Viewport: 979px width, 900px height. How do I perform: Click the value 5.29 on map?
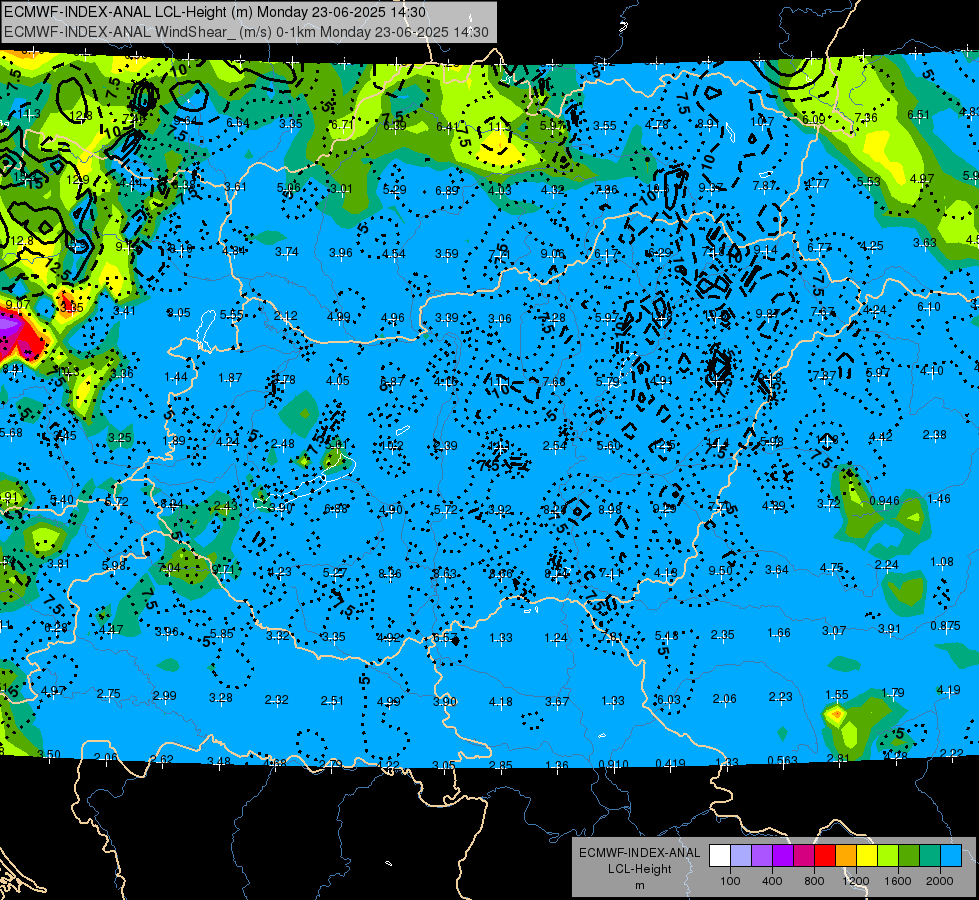[395, 189]
